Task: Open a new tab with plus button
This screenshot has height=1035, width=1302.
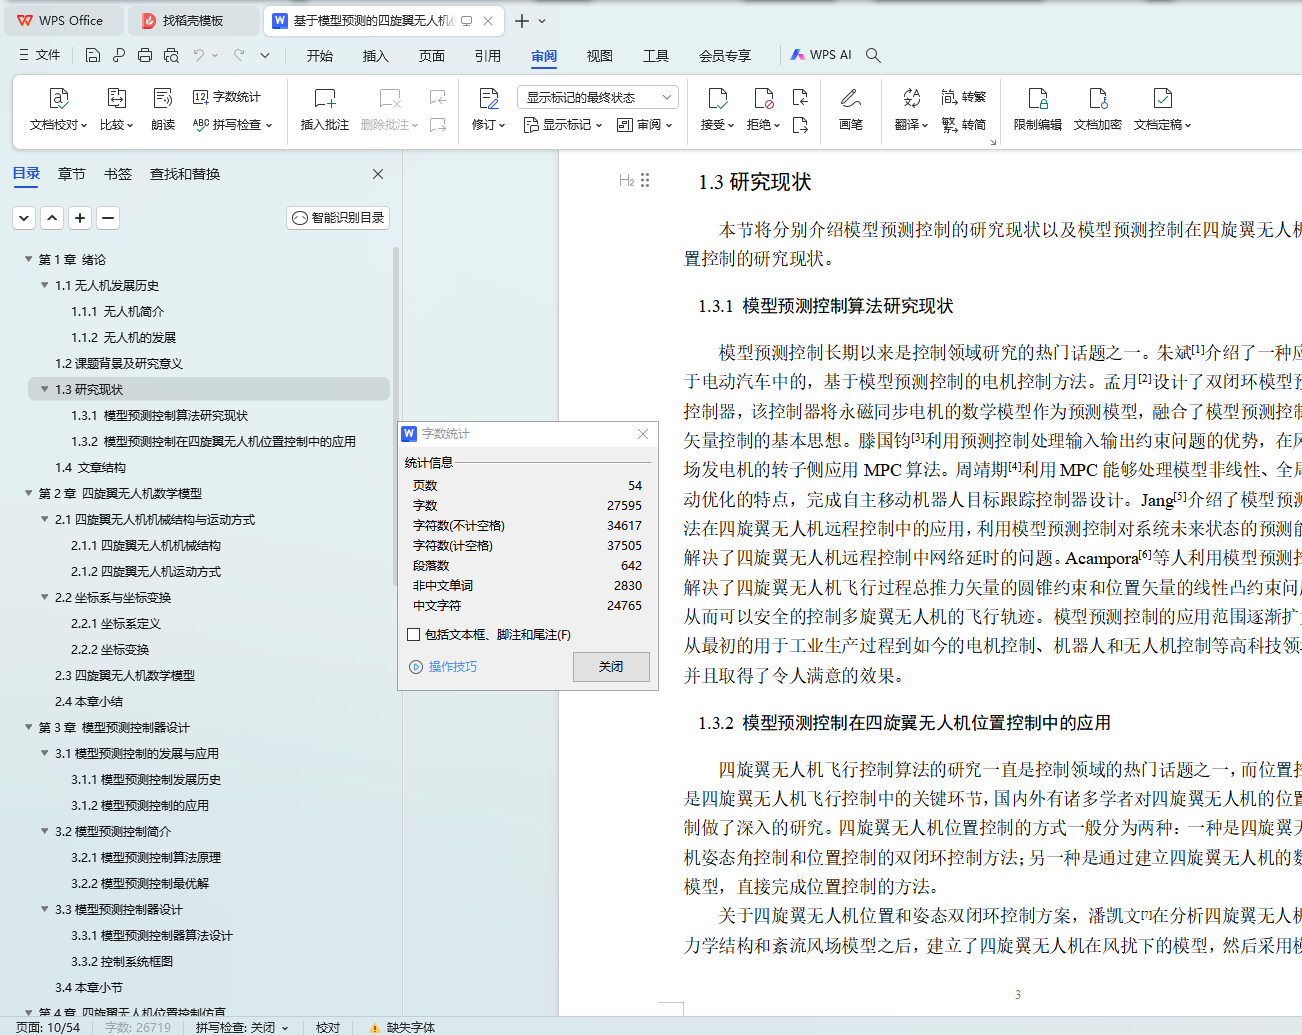Action: 522,20
